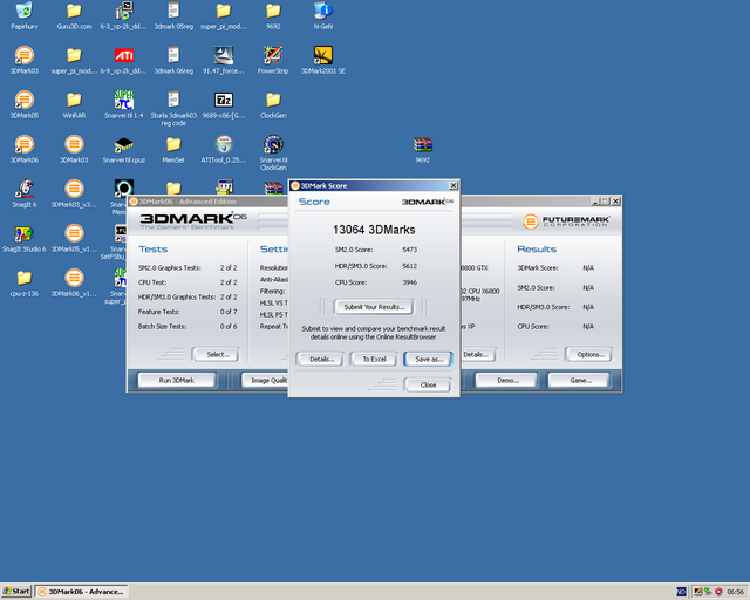Close the 3DMark Score dialog via Close button

click(428, 385)
